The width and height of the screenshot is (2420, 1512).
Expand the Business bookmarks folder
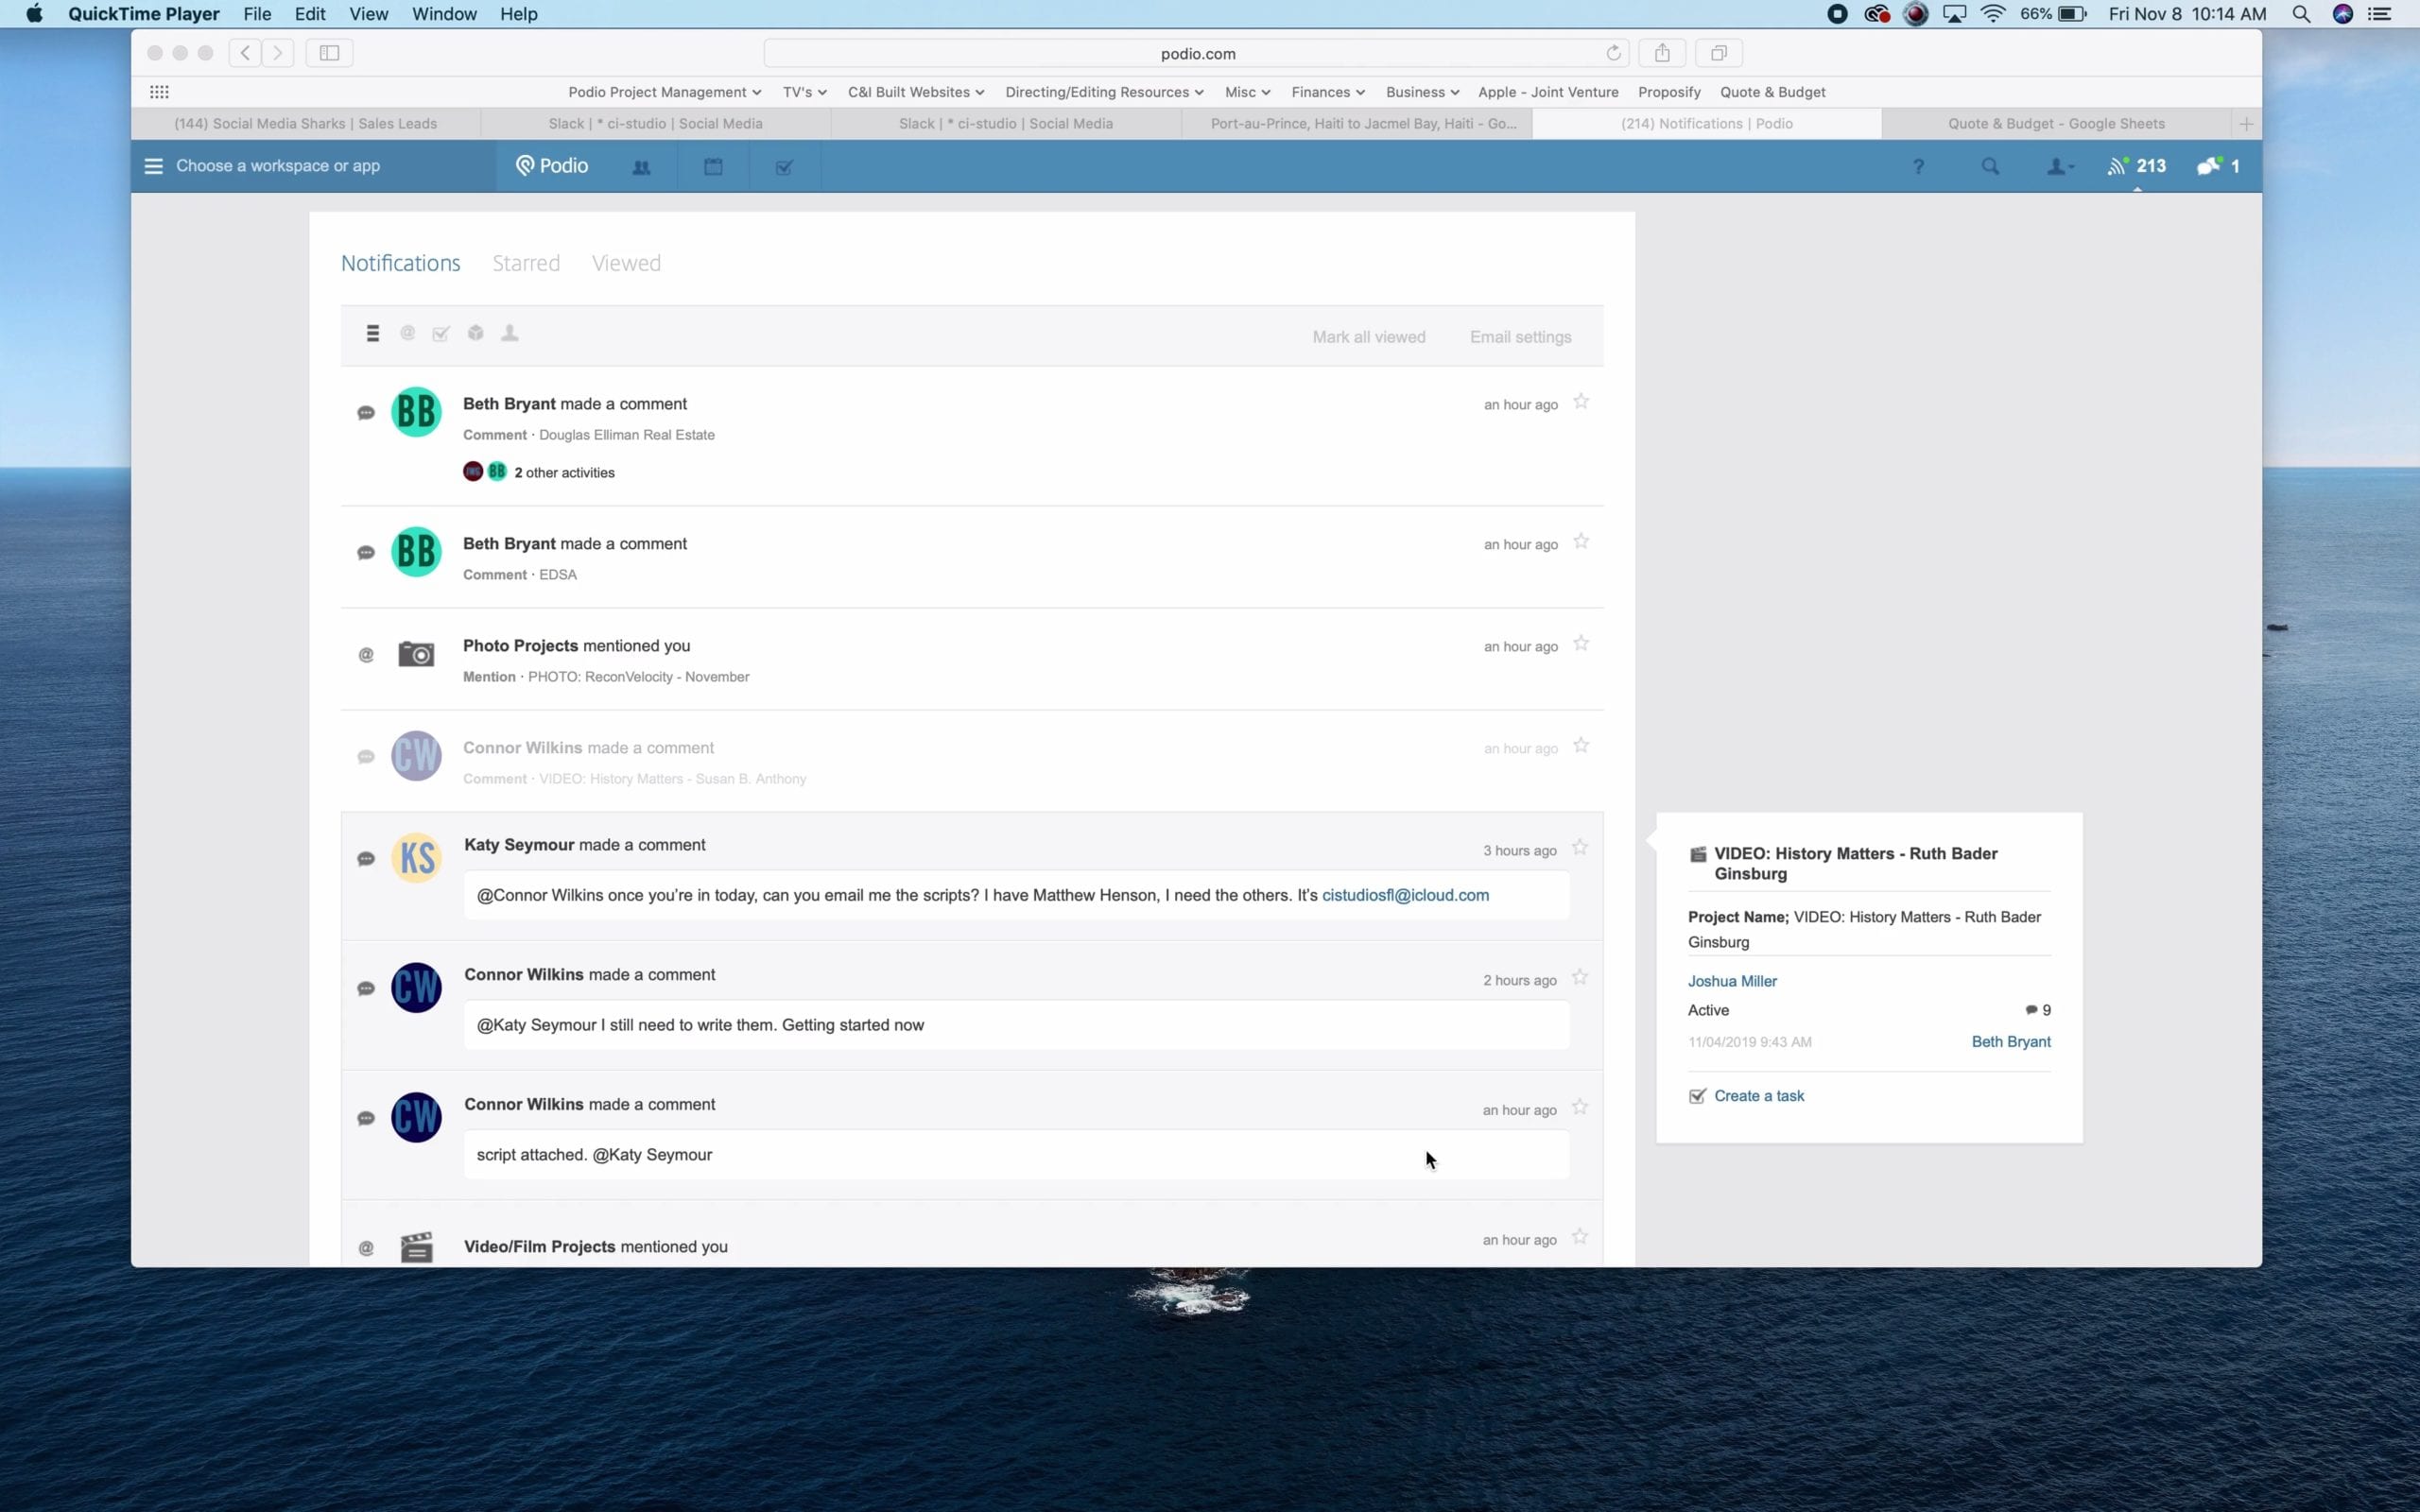pyautogui.click(x=1422, y=92)
